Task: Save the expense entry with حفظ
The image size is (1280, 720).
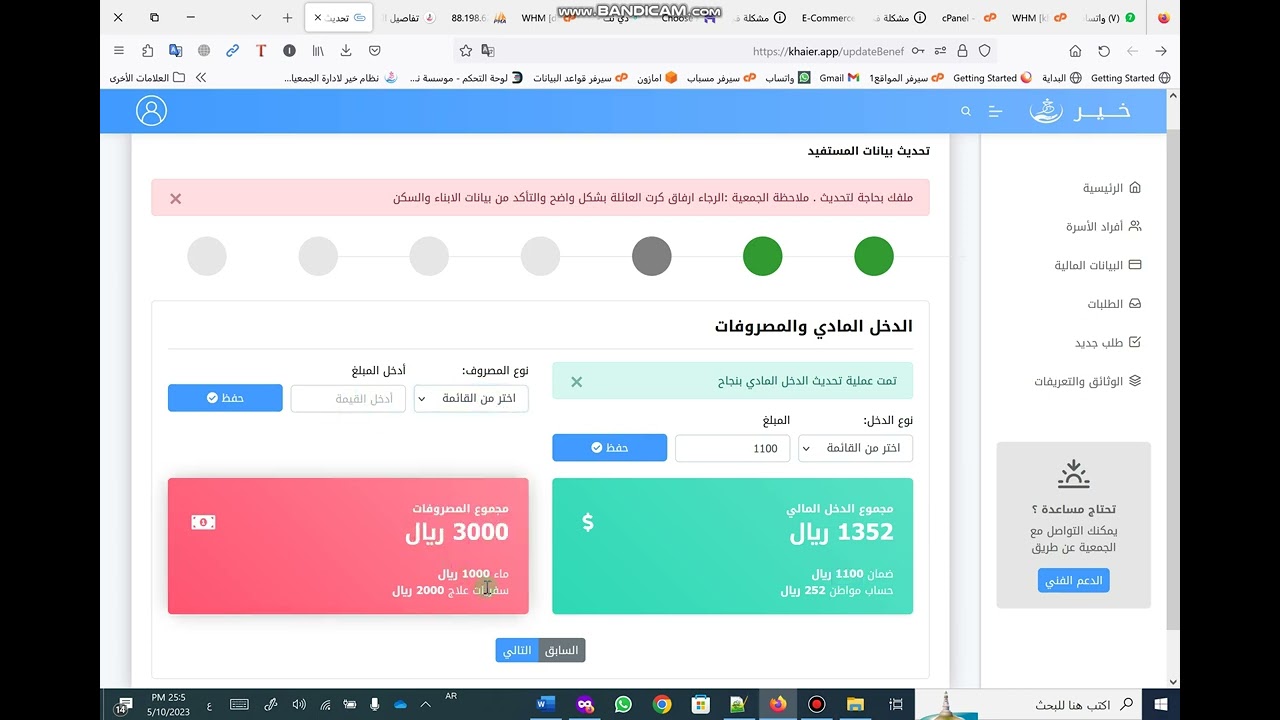Action: (x=225, y=398)
